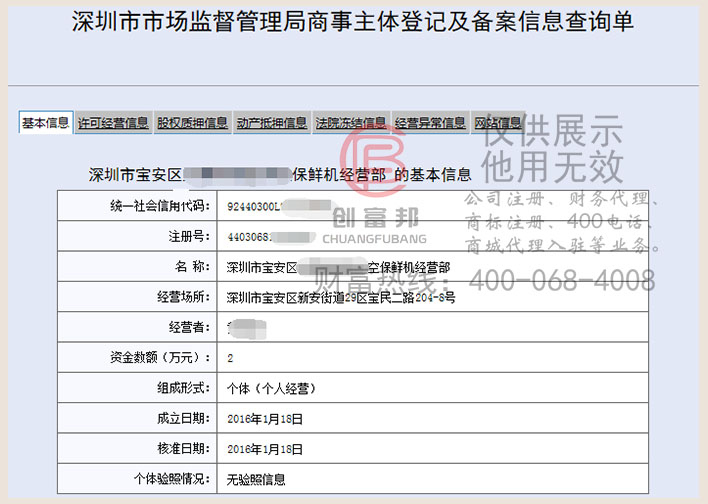
Task: Open the 动产抵押信息 tab
Action: click(272, 122)
